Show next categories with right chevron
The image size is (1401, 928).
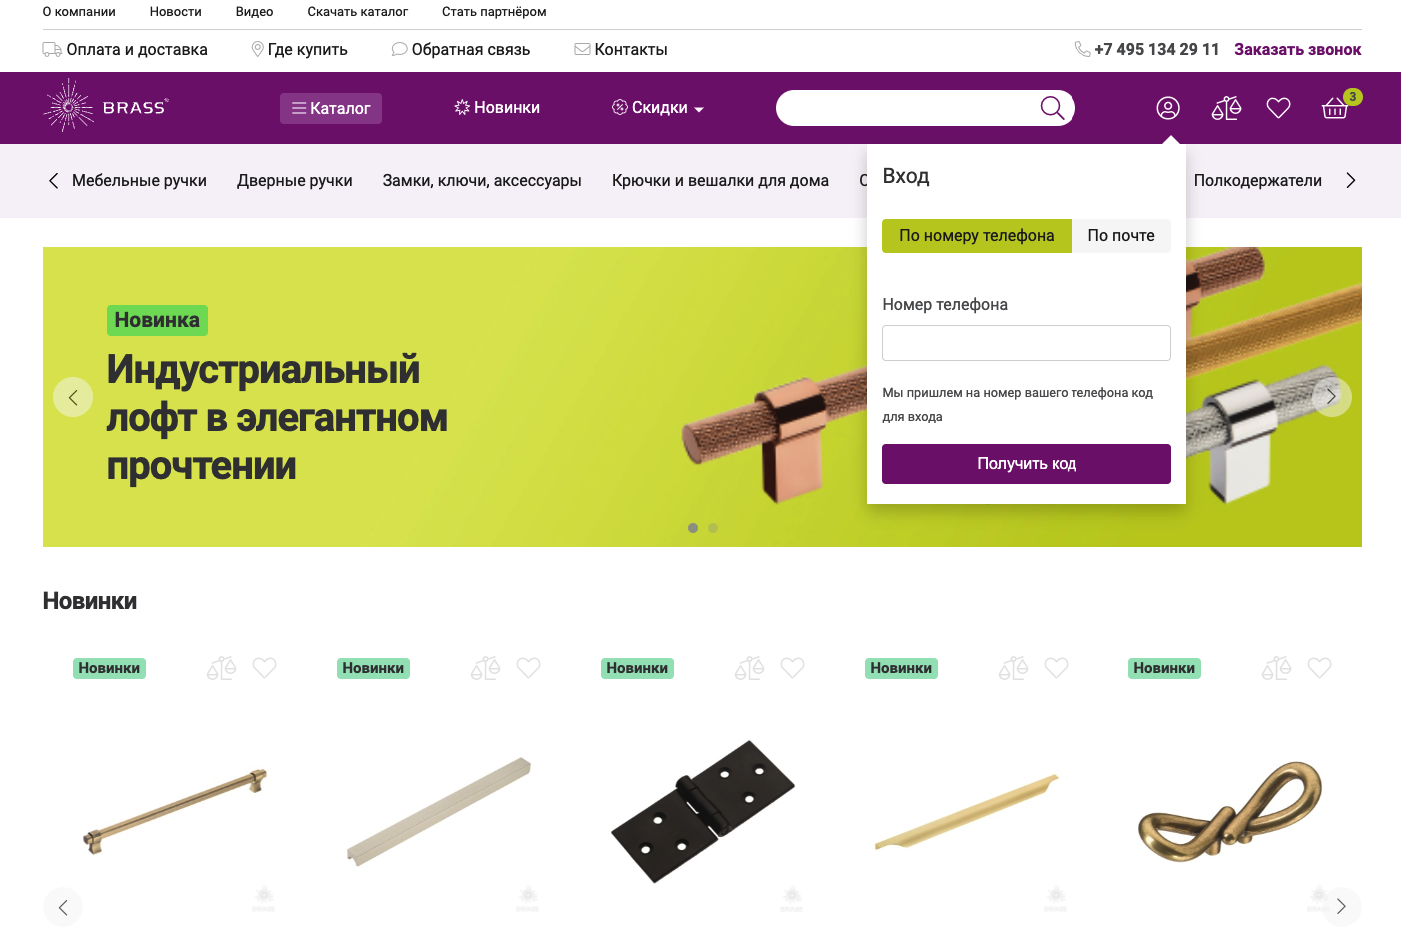(x=1351, y=180)
